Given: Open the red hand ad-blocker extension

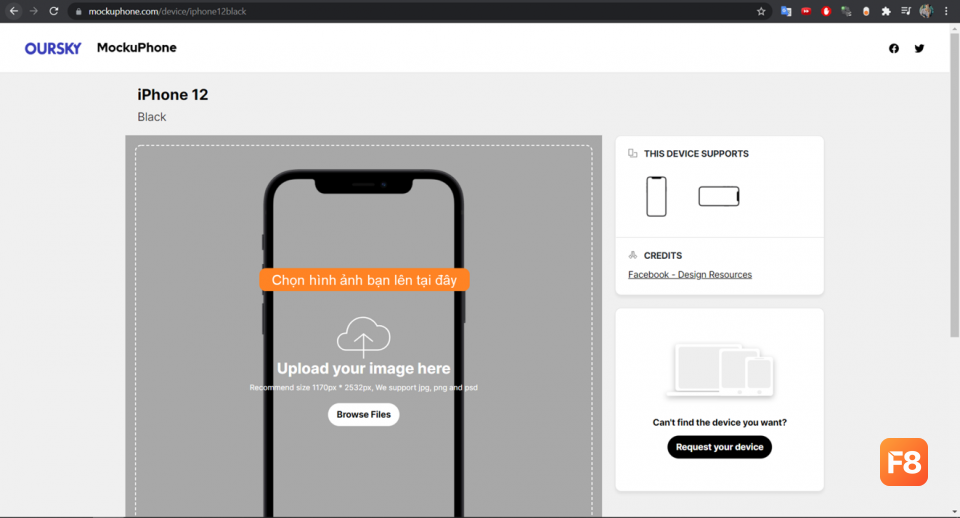Looking at the screenshot, I should coord(826,11).
